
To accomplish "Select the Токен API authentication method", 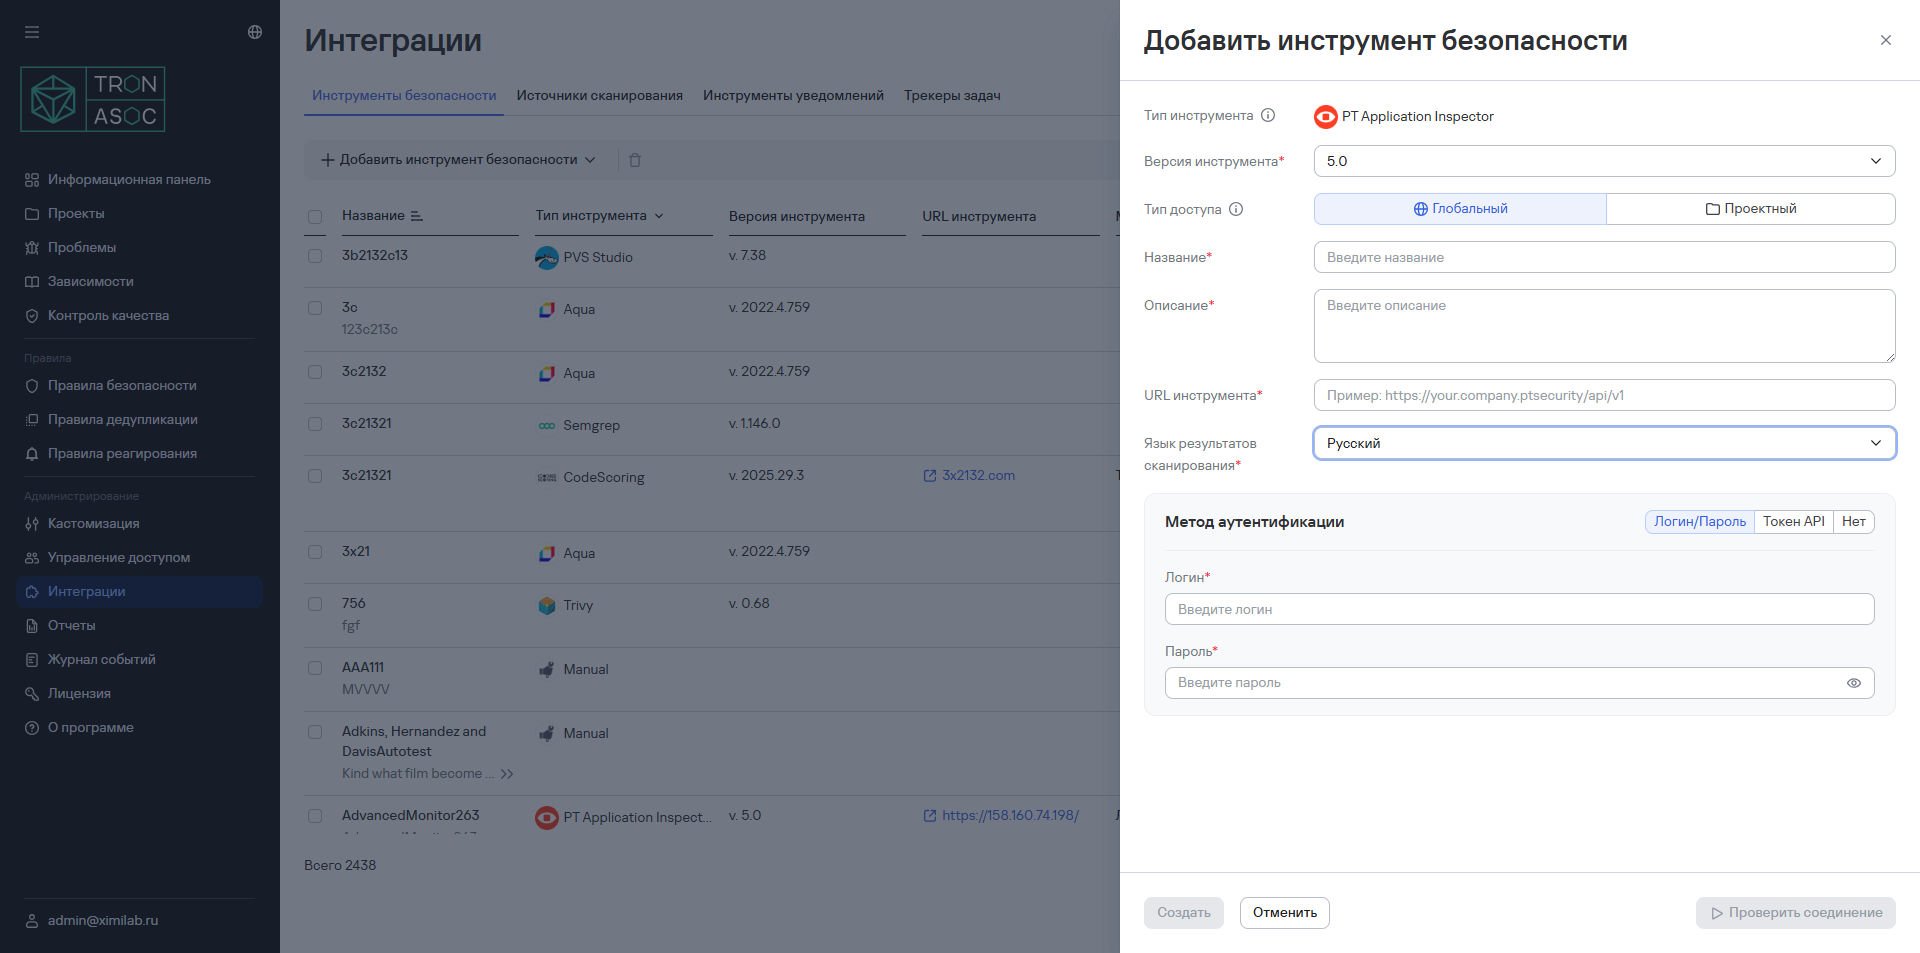I will pyautogui.click(x=1793, y=521).
